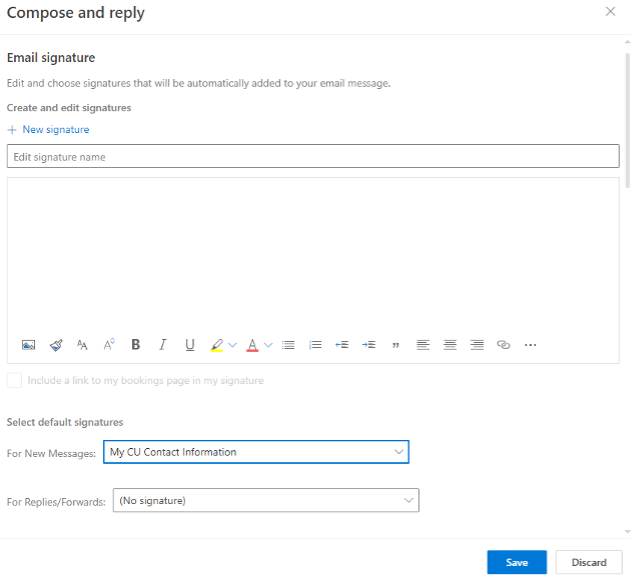This screenshot has height=584, width=632.
Task: Open the Font size option
Action: [82, 345]
